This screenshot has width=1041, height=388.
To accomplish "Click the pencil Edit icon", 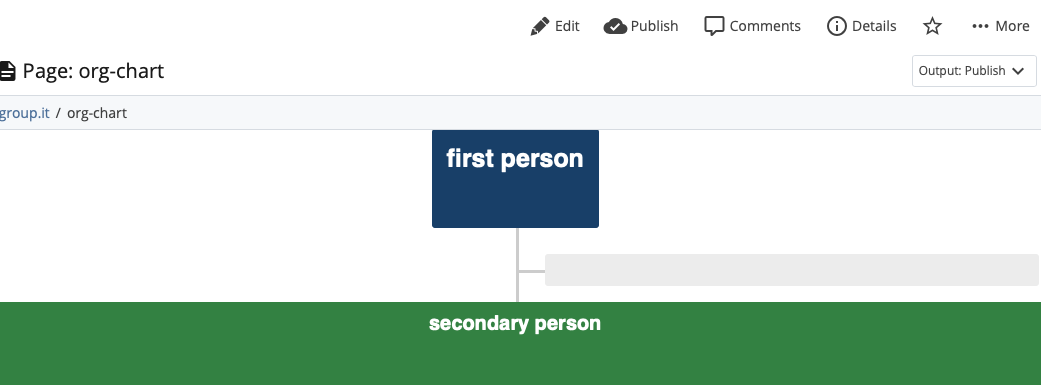I will coord(540,26).
